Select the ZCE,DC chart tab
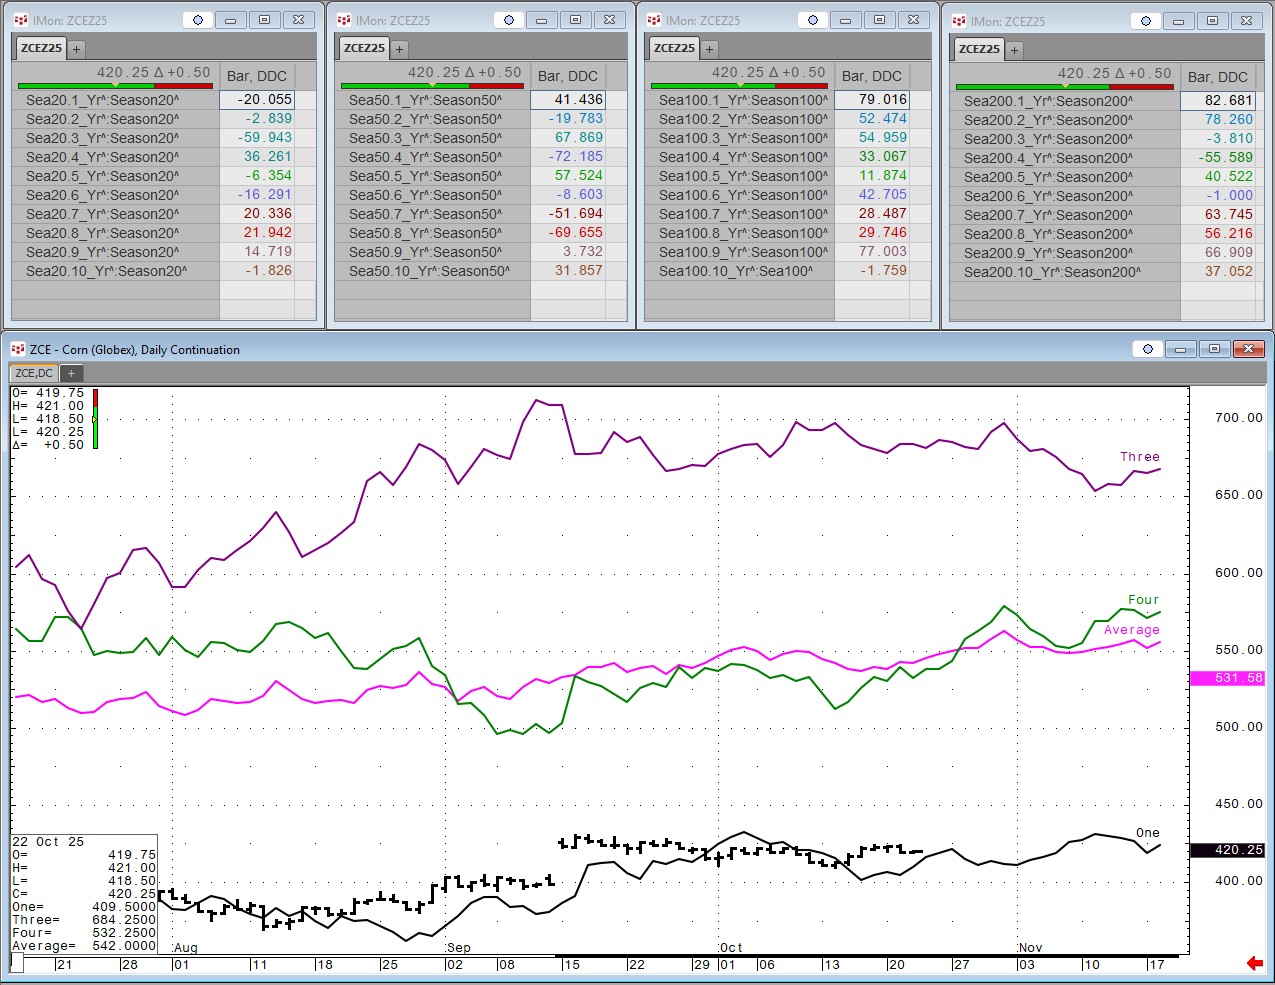The height and width of the screenshot is (985, 1275). pos(34,373)
